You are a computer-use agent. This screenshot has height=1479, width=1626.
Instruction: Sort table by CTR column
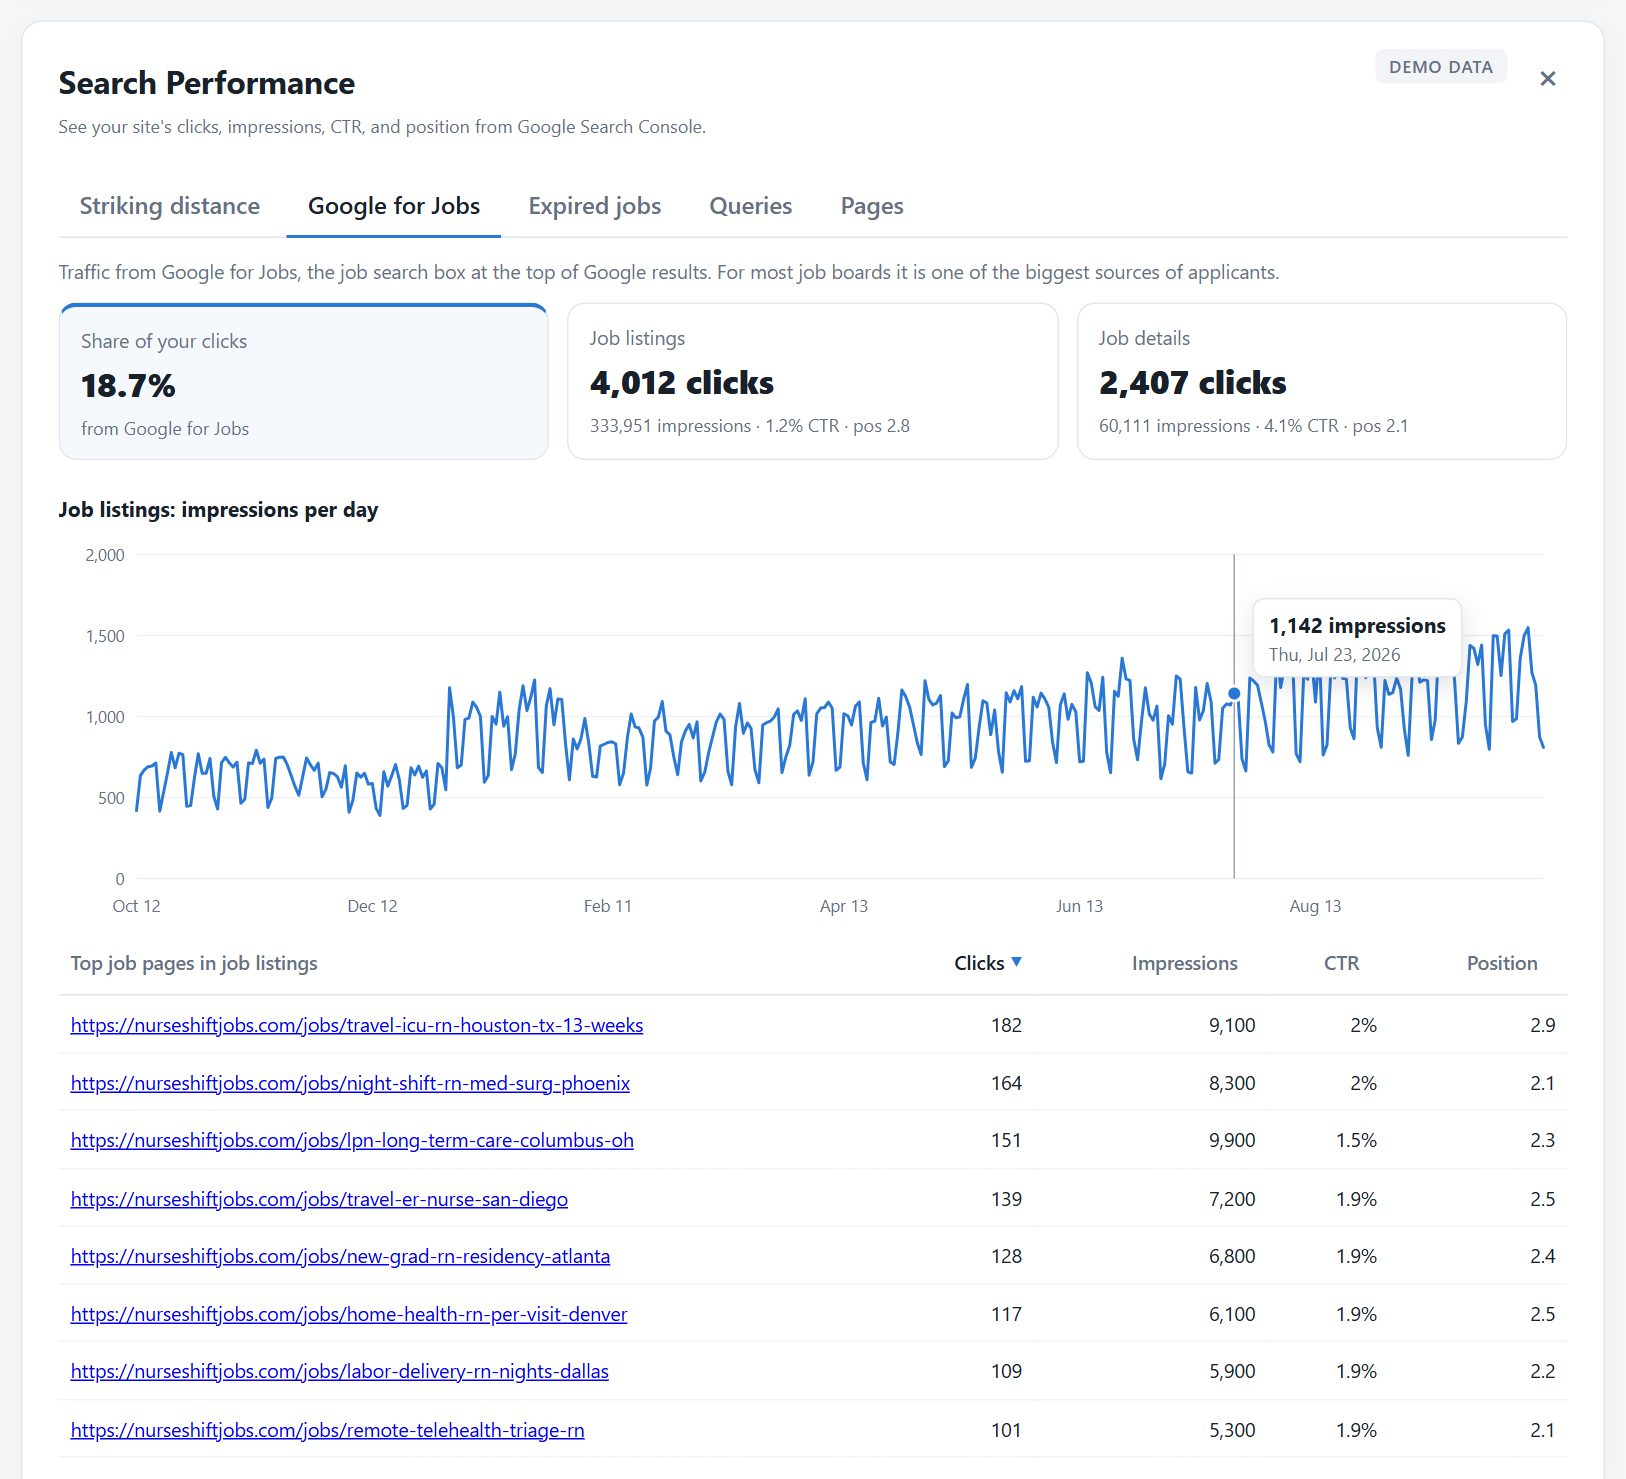1341,963
